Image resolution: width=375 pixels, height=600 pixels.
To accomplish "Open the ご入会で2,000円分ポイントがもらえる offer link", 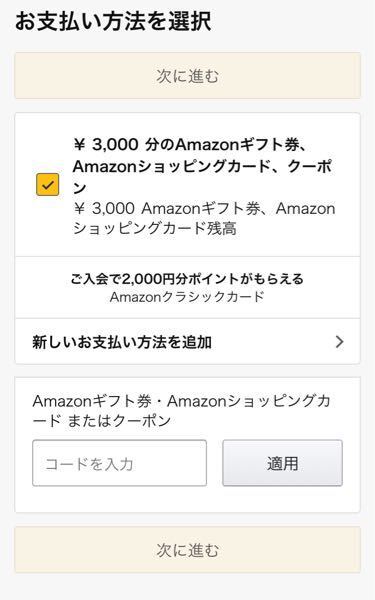I will tap(187, 279).
